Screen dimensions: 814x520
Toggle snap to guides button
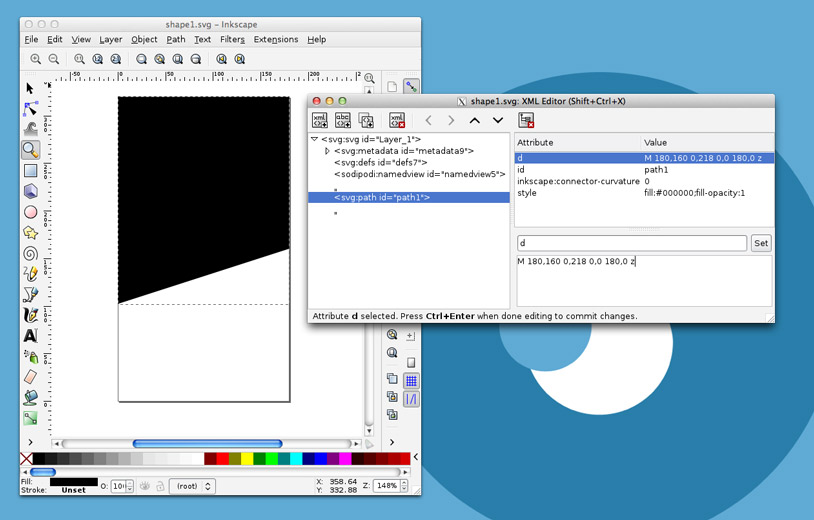pos(411,399)
